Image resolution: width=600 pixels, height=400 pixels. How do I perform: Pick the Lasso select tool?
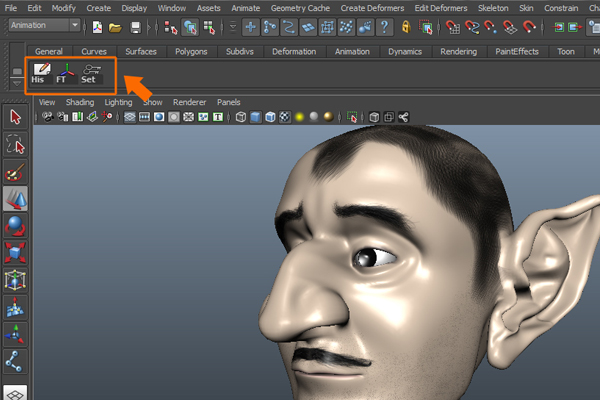15,144
